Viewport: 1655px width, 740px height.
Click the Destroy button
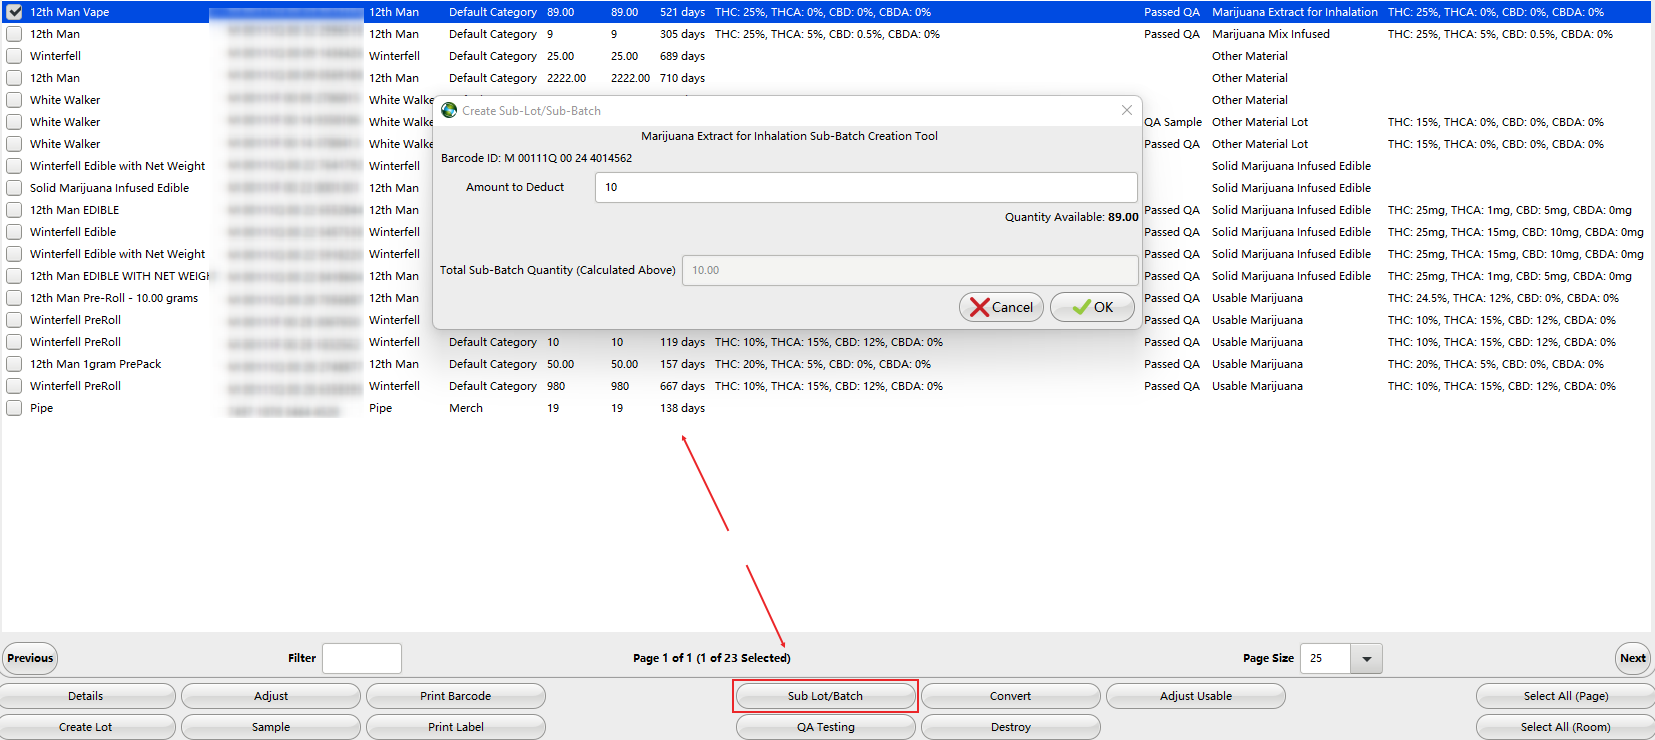pyautogui.click(x=1010, y=727)
